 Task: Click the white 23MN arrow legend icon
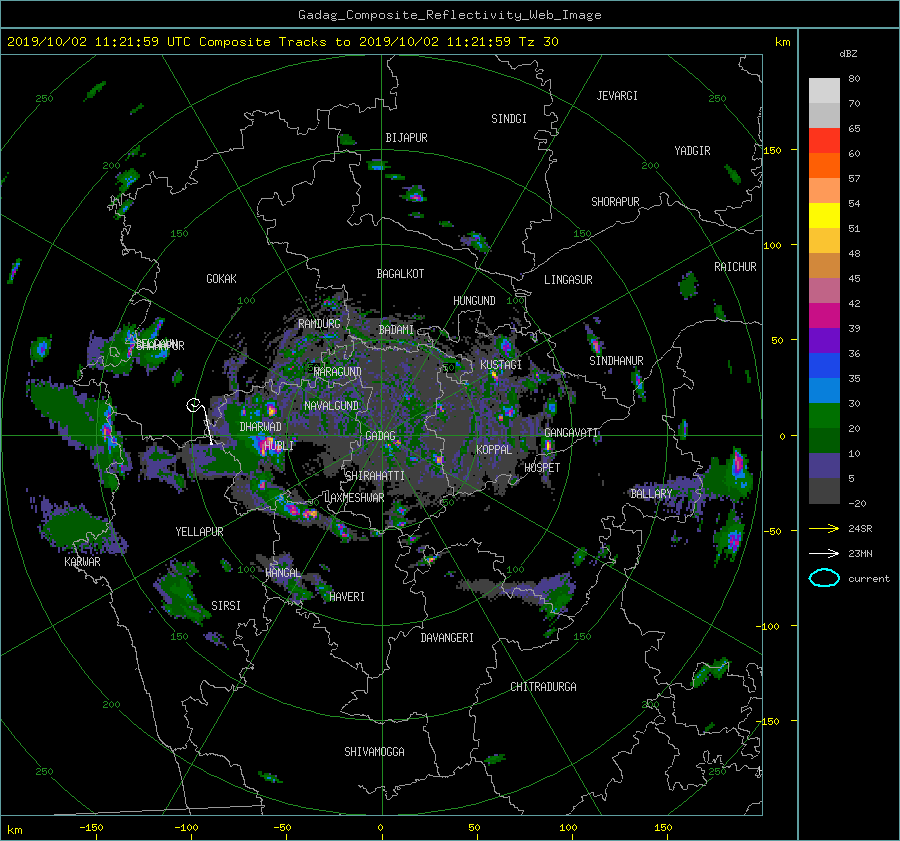click(824, 553)
